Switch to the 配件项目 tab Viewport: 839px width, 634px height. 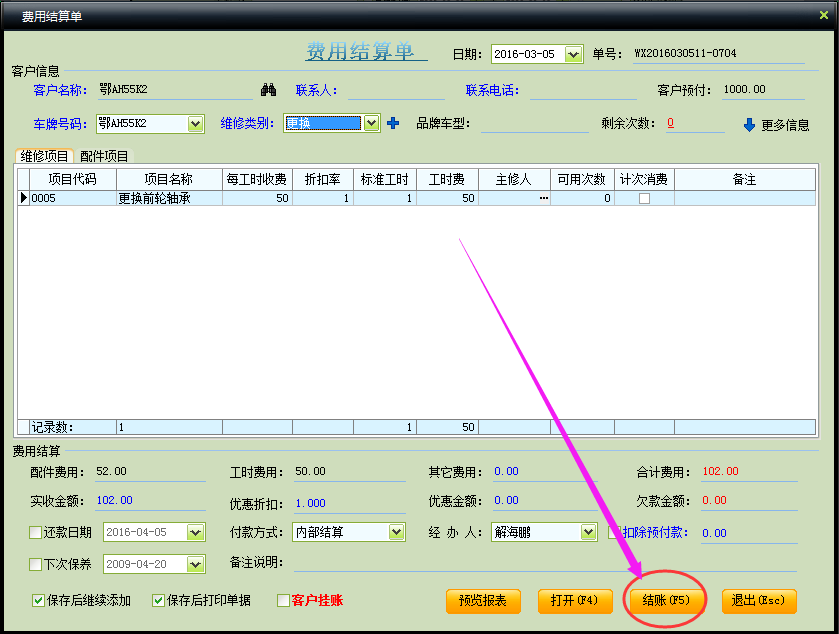[104, 156]
